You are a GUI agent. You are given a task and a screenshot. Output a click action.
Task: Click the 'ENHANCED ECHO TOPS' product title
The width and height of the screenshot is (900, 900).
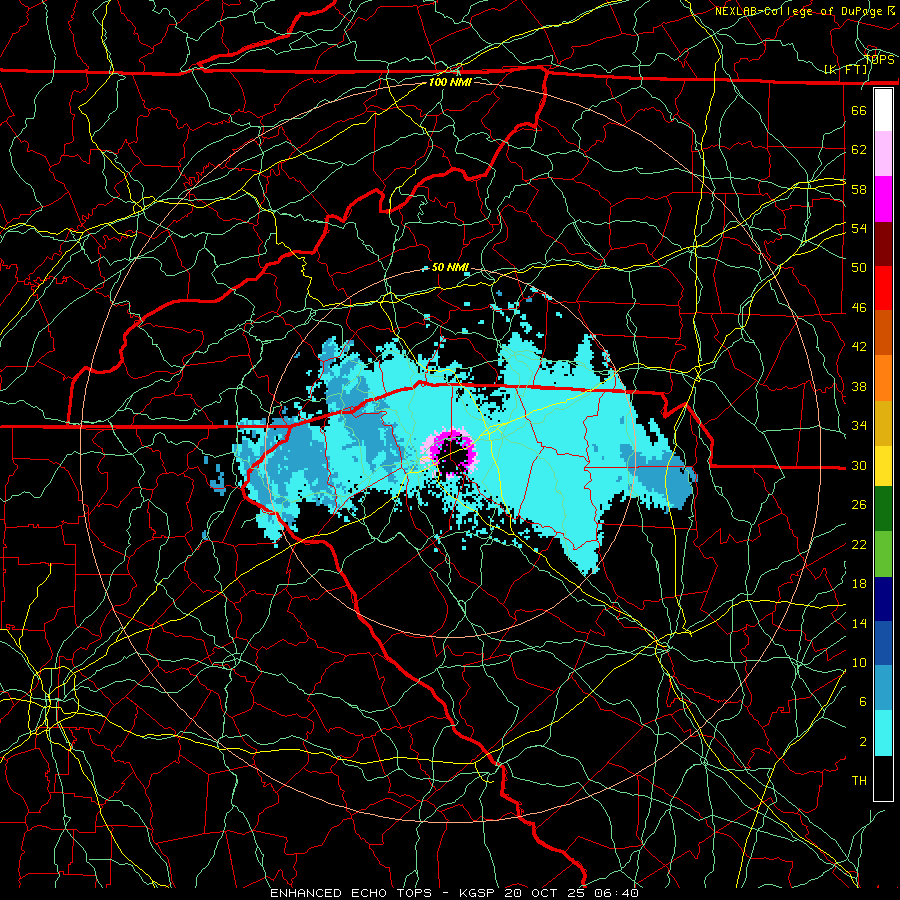click(351, 893)
